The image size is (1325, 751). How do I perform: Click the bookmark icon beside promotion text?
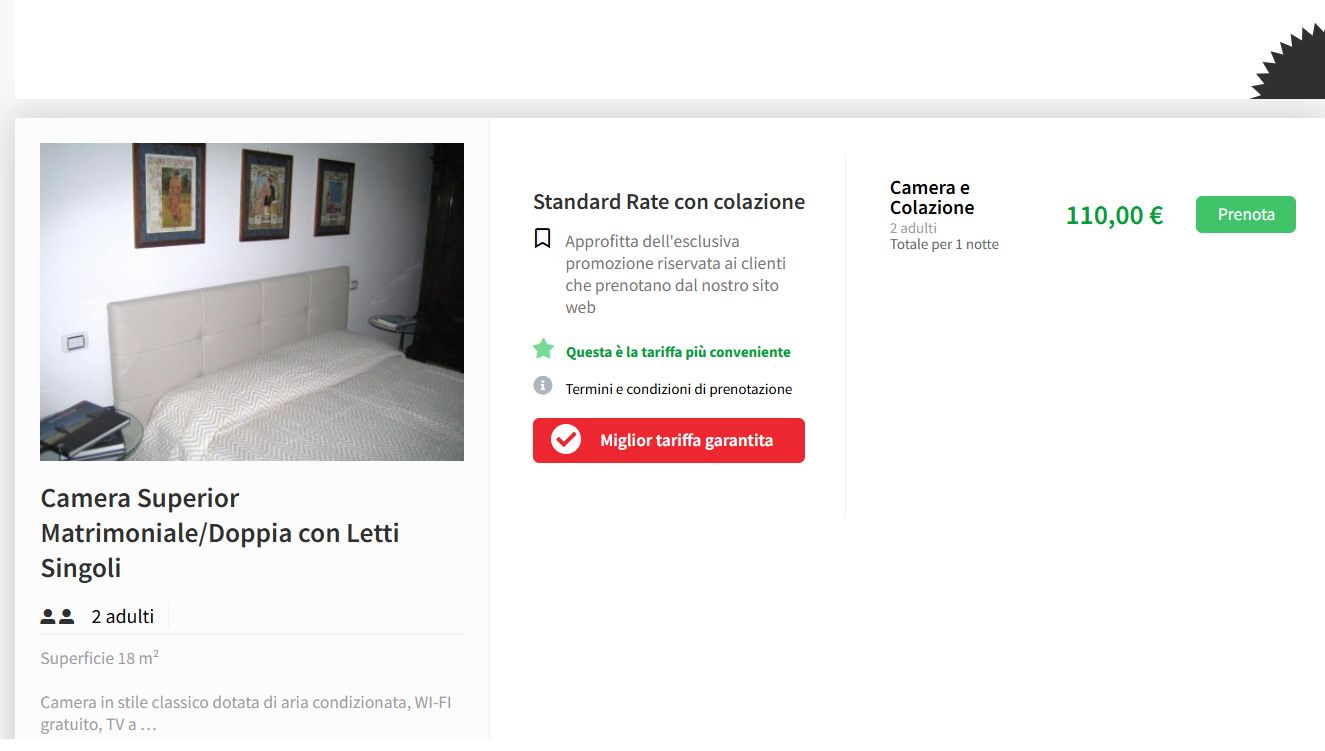pyautogui.click(x=543, y=238)
